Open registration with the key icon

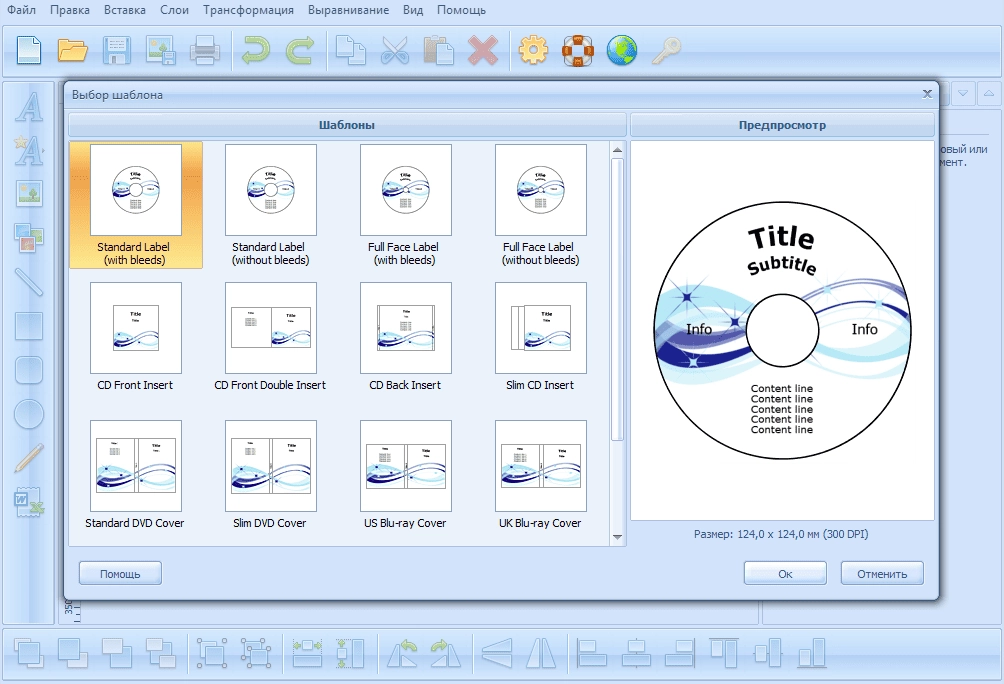(x=666, y=50)
